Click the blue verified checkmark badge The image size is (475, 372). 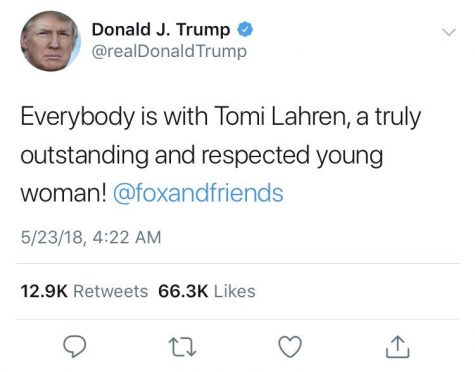245,30
